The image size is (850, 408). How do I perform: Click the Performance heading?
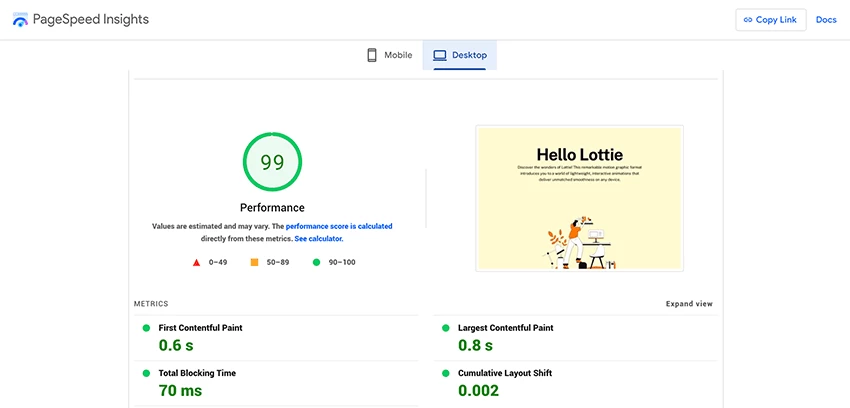pyautogui.click(x=272, y=208)
